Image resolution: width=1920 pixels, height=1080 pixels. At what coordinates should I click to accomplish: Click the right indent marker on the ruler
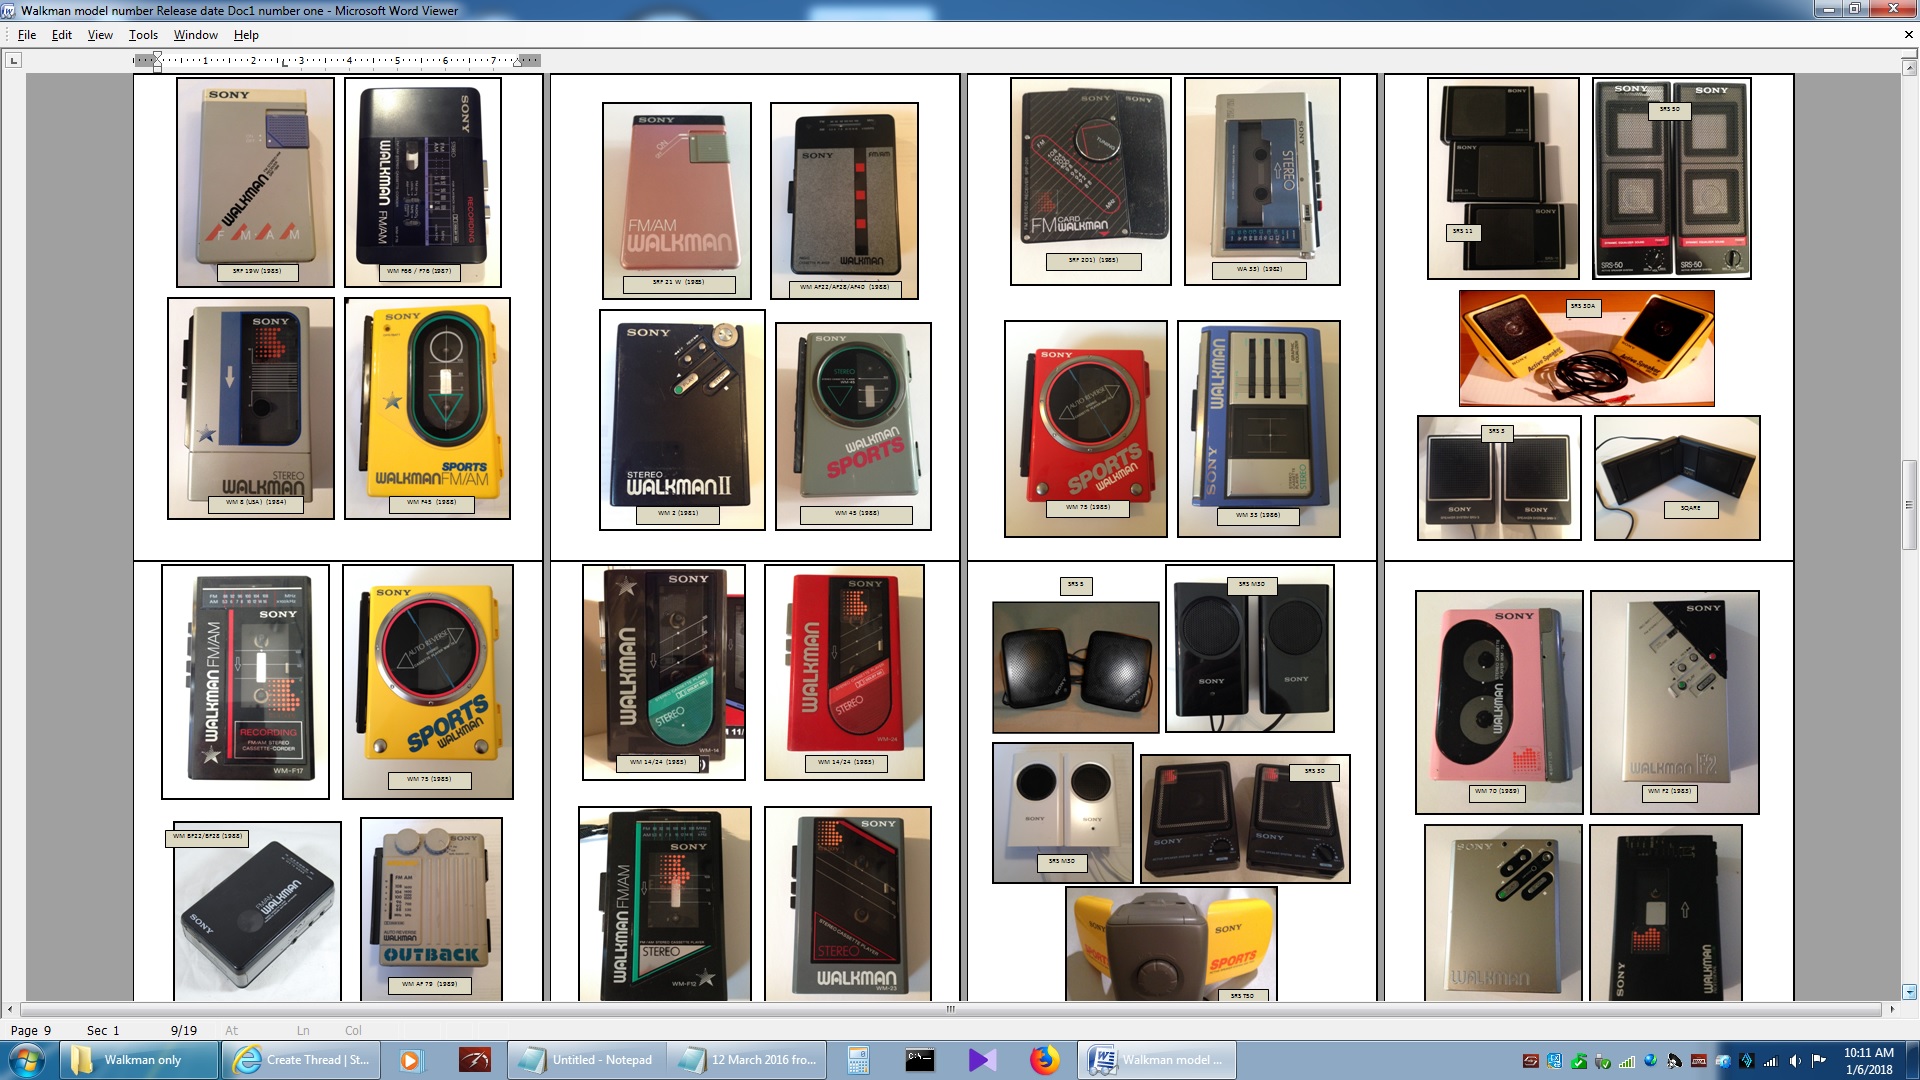517,62
